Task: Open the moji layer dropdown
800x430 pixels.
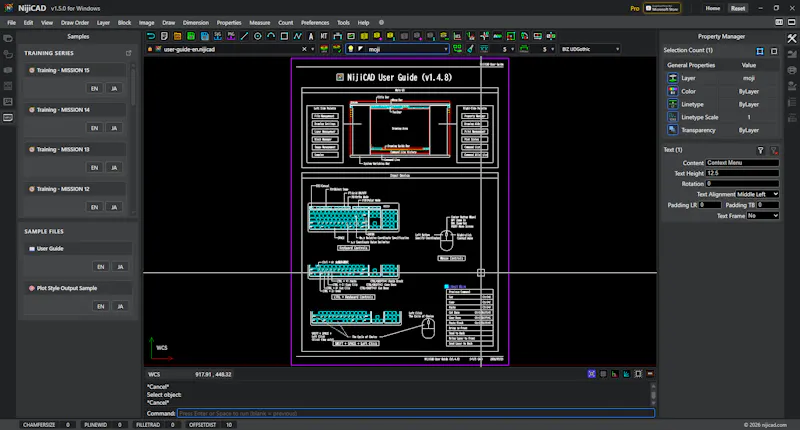Action: 397,49
